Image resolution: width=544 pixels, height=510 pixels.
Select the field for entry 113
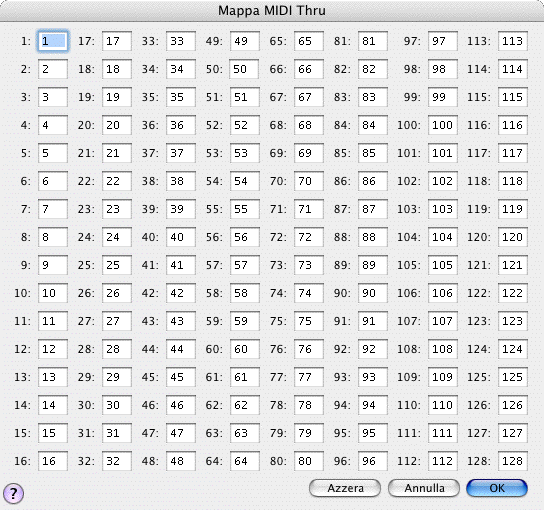pos(513,41)
